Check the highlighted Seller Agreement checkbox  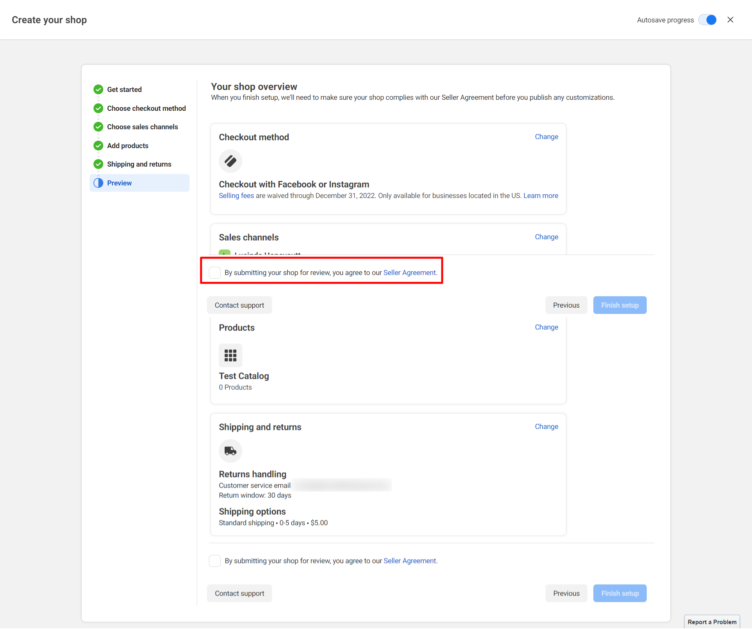pyautogui.click(x=215, y=272)
